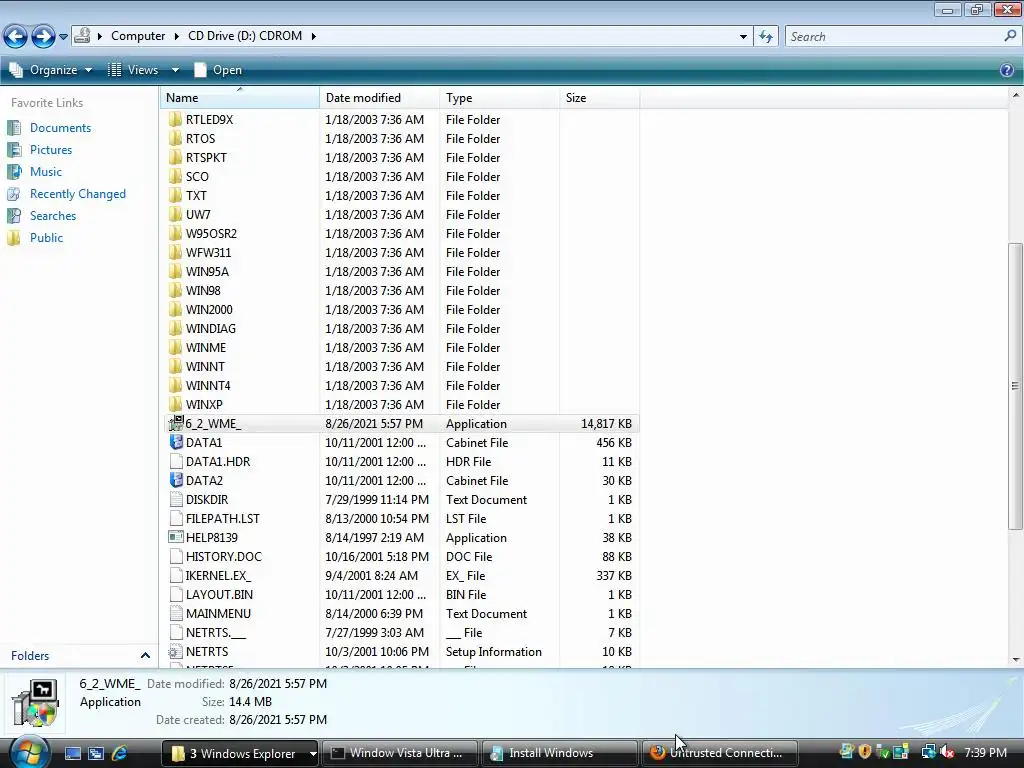Image resolution: width=1024 pixels, height=768 pixels.
Task: Select the DATA1 cabinet file icon
Action: tap(176, 442)
